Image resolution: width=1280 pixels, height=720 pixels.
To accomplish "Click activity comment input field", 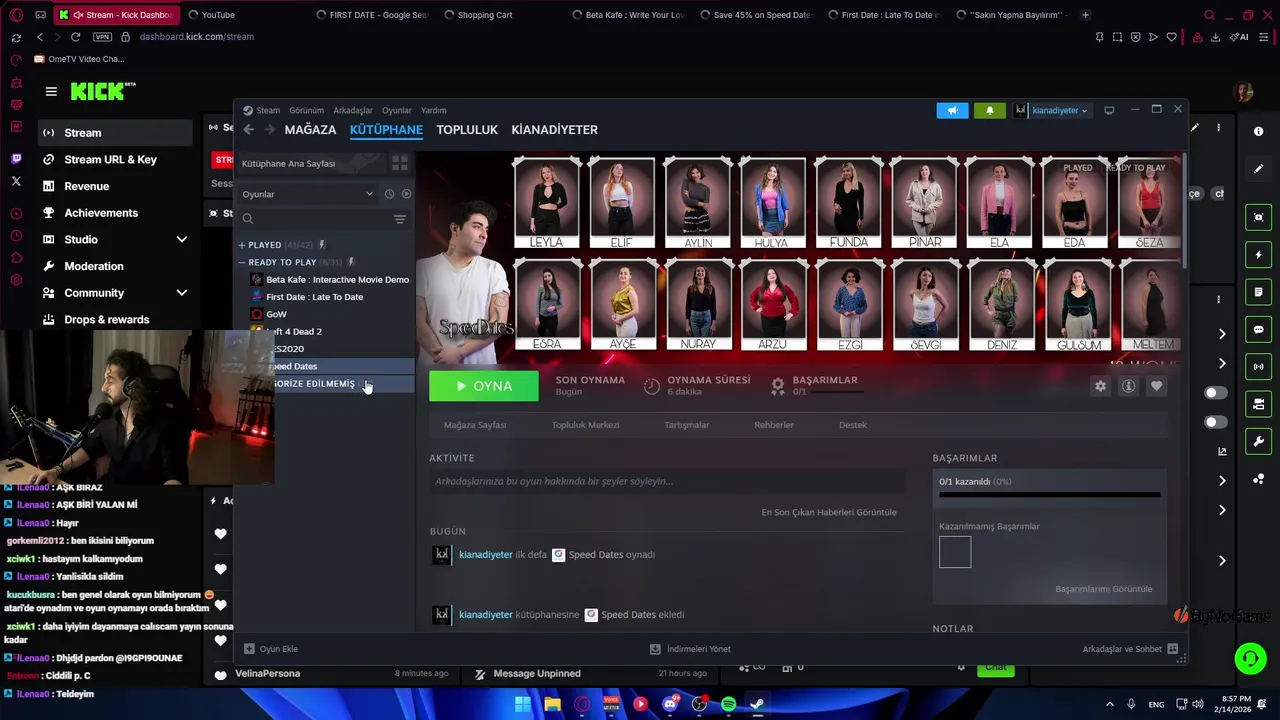I will click(667, 481).
